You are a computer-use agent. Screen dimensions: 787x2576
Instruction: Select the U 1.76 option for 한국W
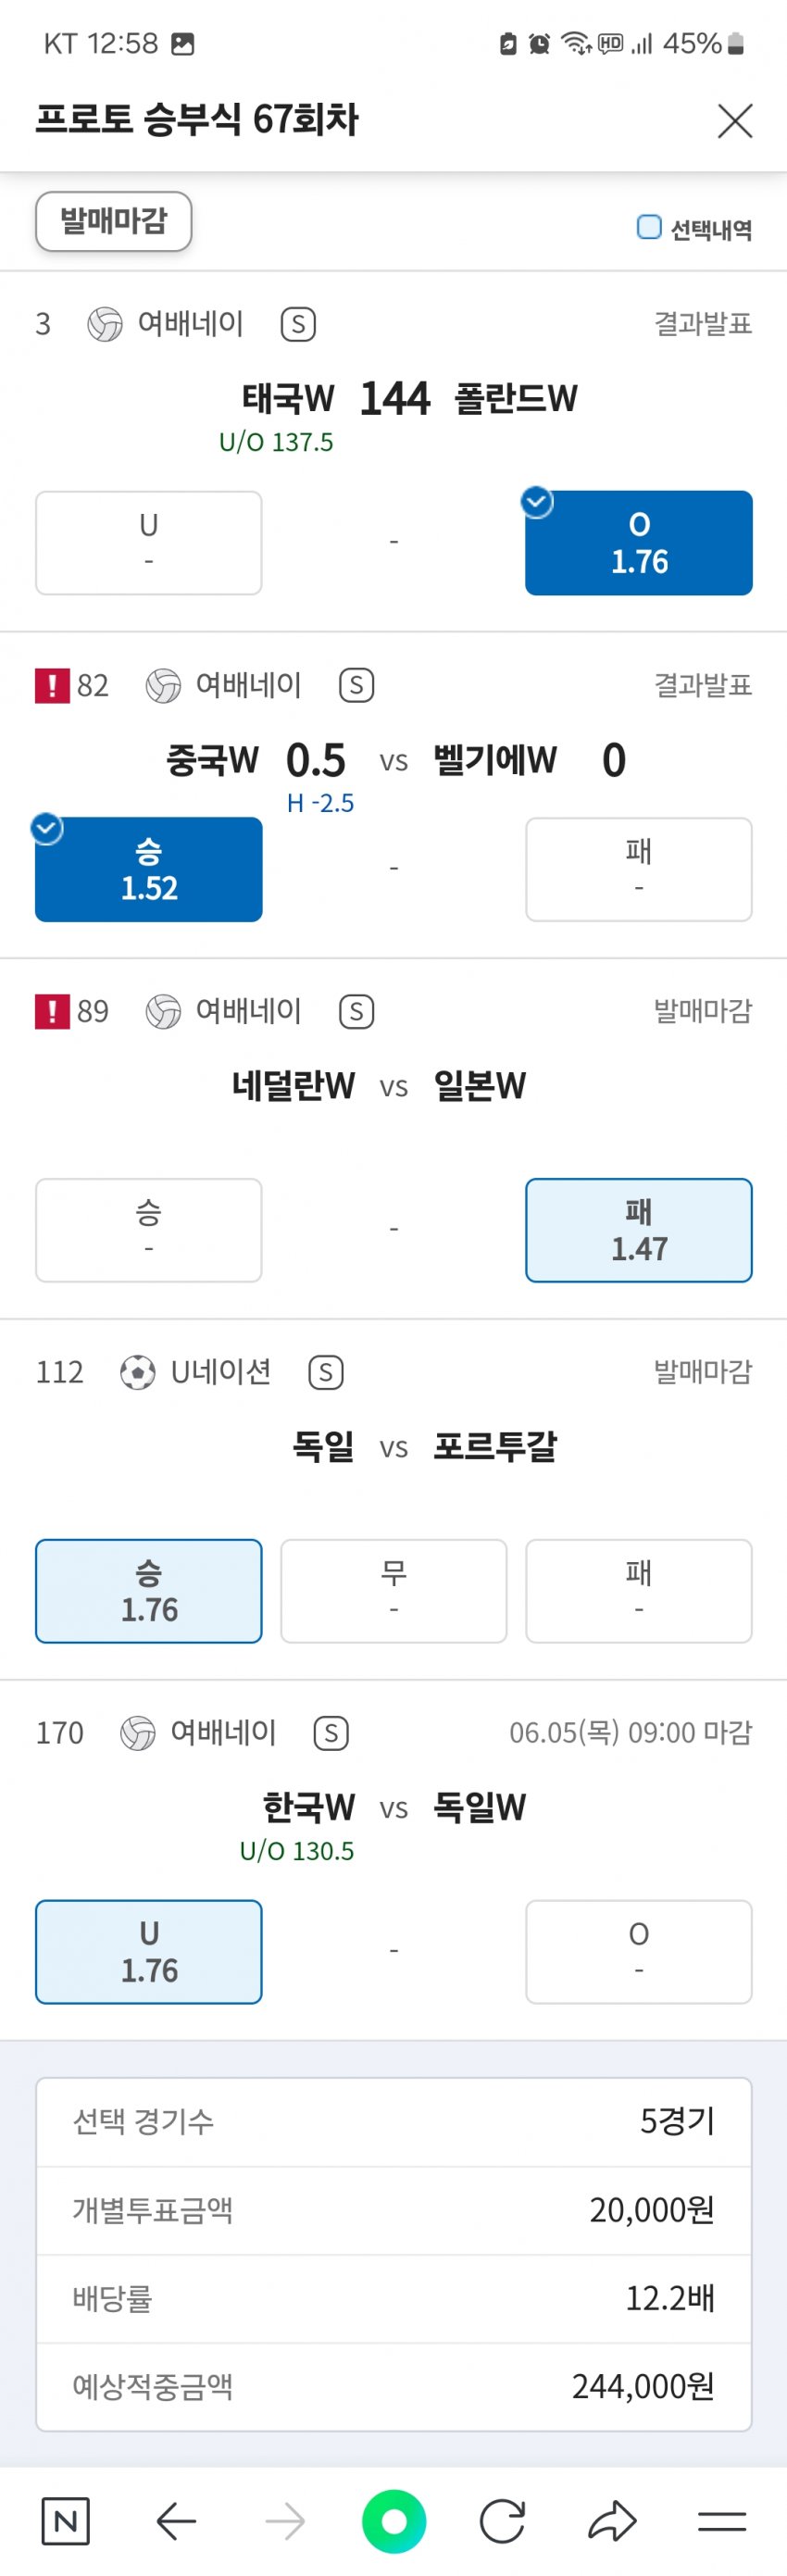tap(149, 1952)
